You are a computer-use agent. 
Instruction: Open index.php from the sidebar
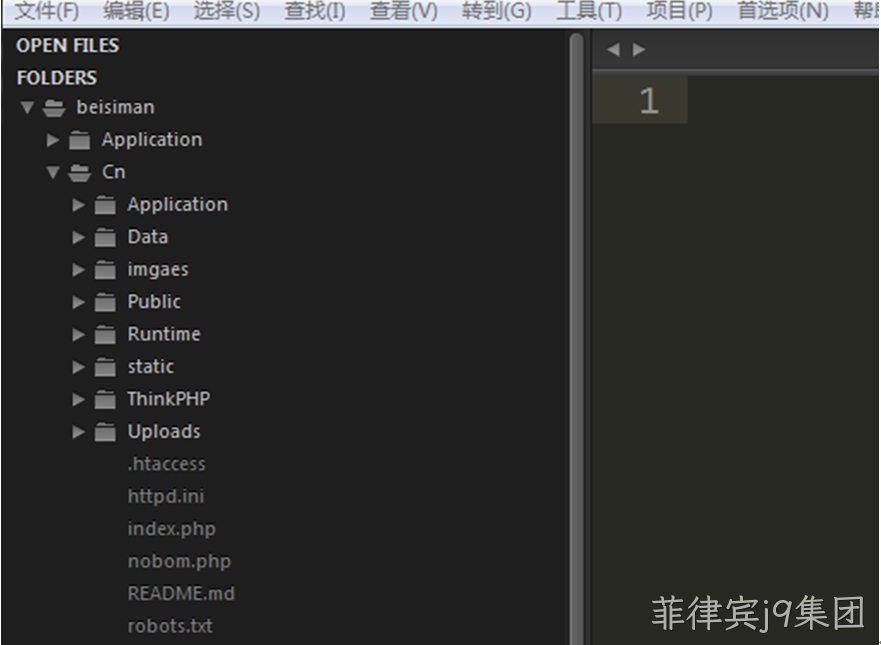coord(171,529)
